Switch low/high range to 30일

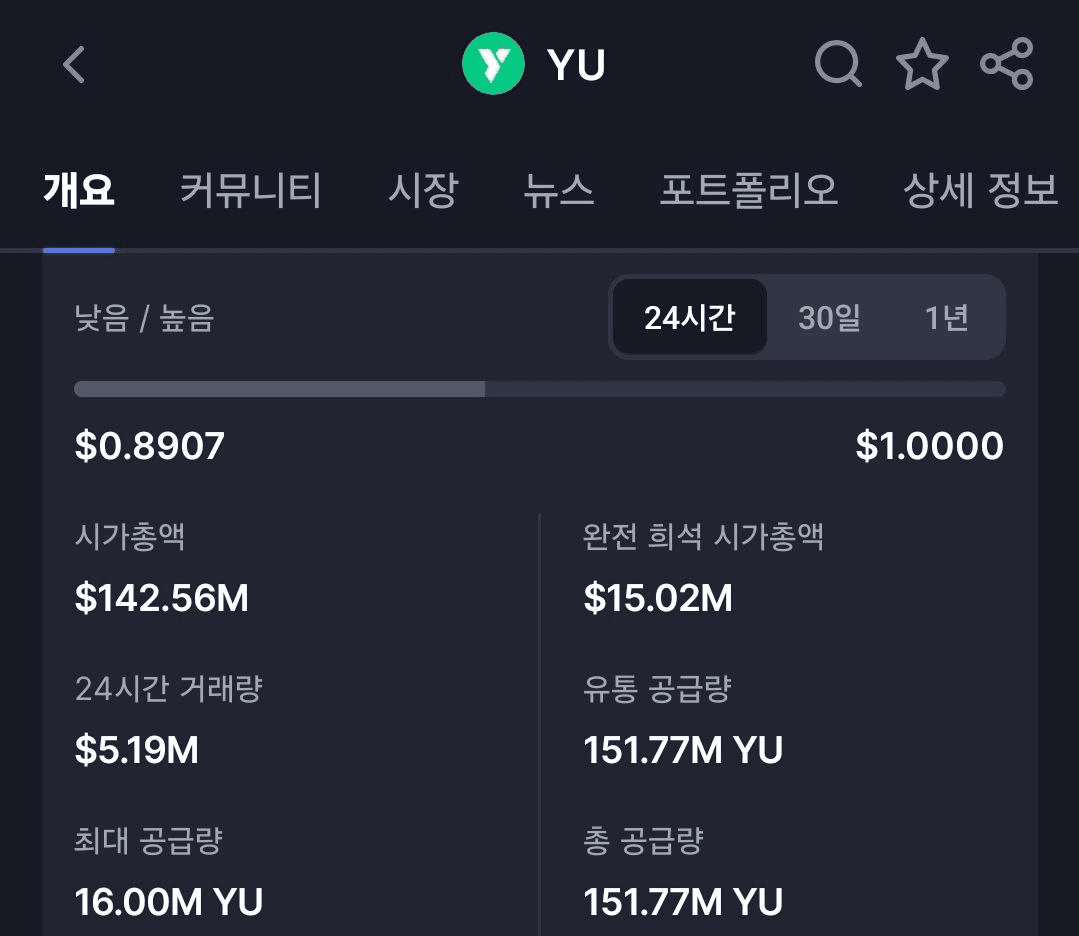(x=829, y=317)
